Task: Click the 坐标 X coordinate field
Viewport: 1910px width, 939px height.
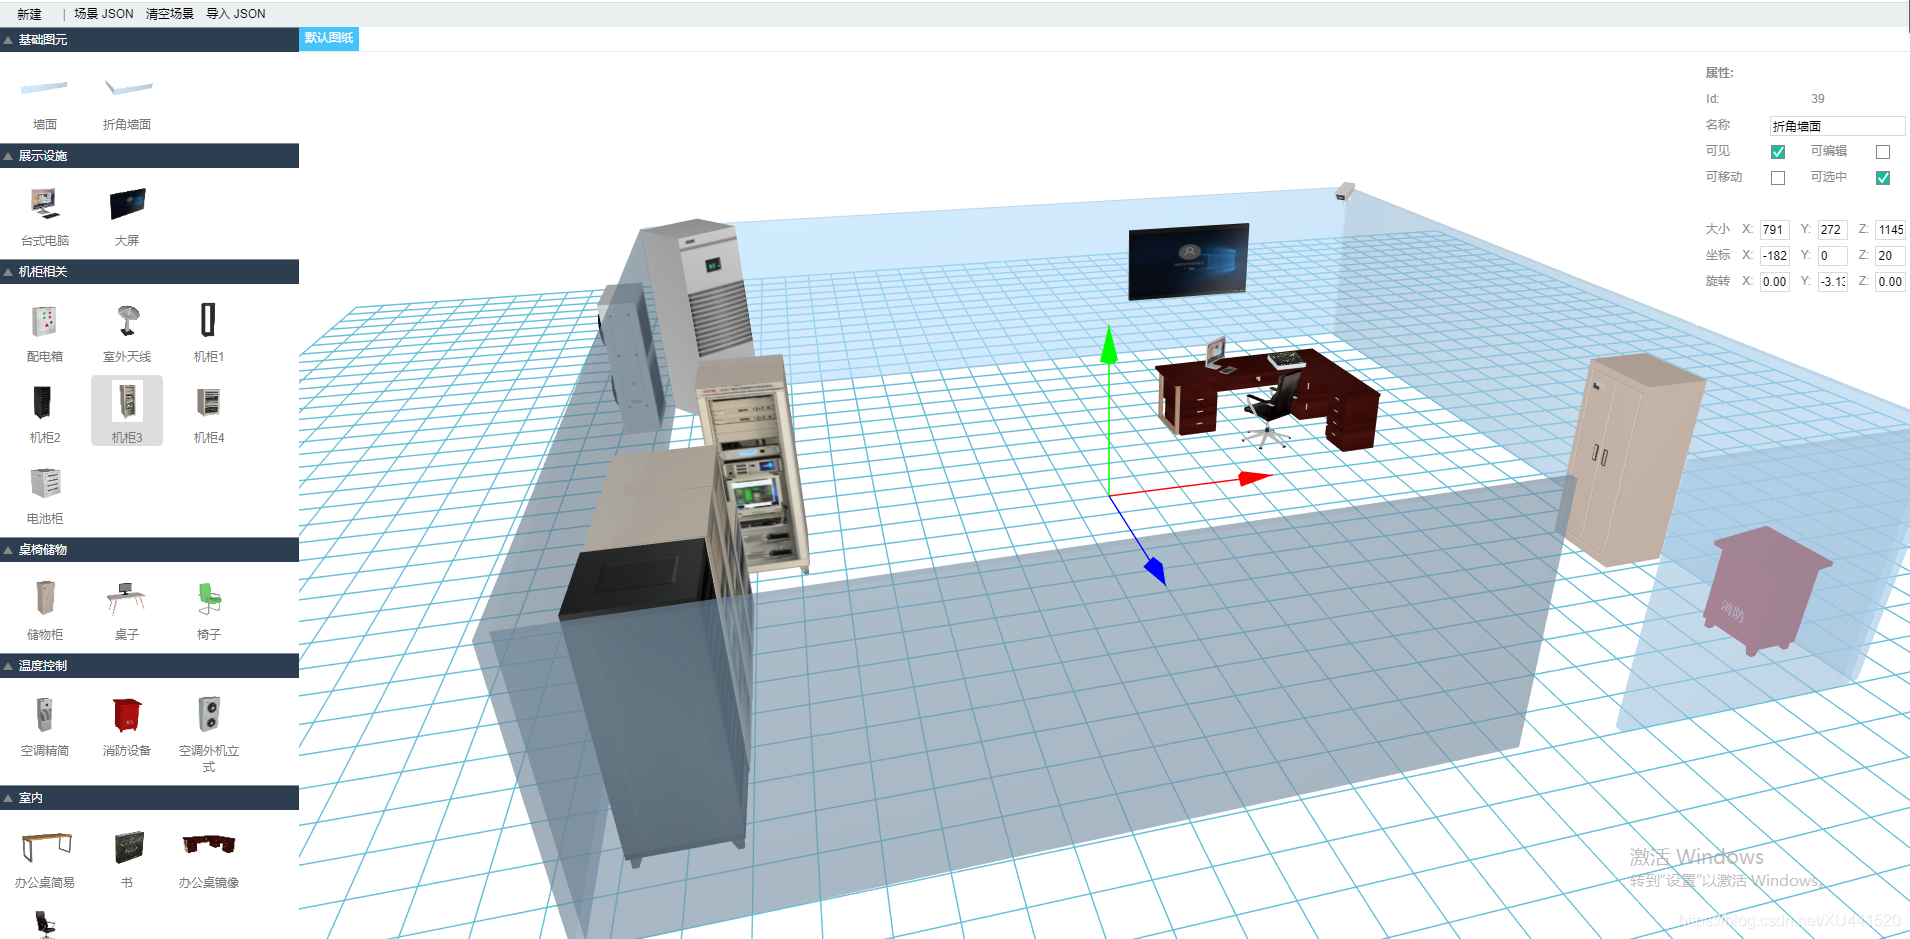Action: (1775, 256)
